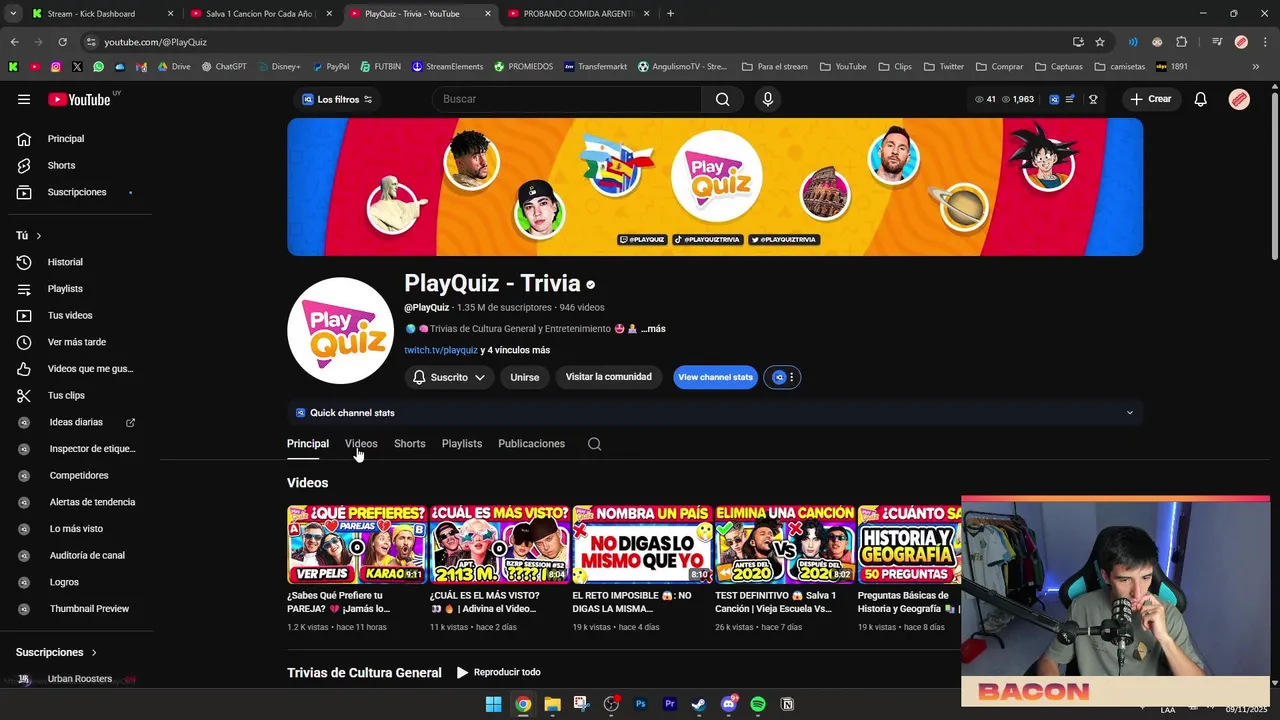Bookmark this page with the star icon
The image size is (1280, 720).
[x=1100, y=42]
